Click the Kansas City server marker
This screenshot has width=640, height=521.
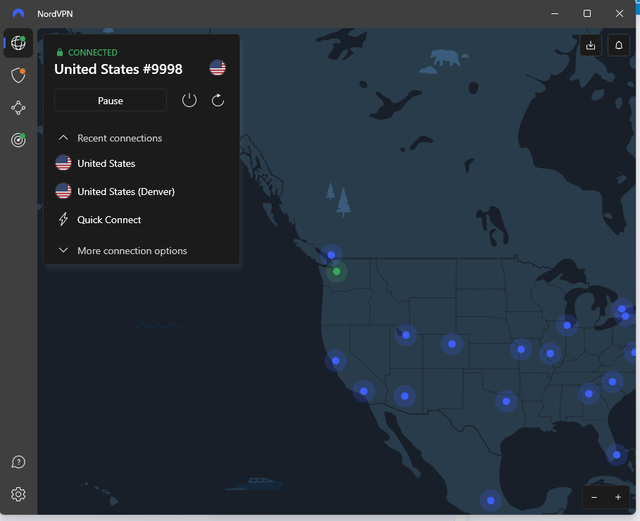(x=521, y=350)
